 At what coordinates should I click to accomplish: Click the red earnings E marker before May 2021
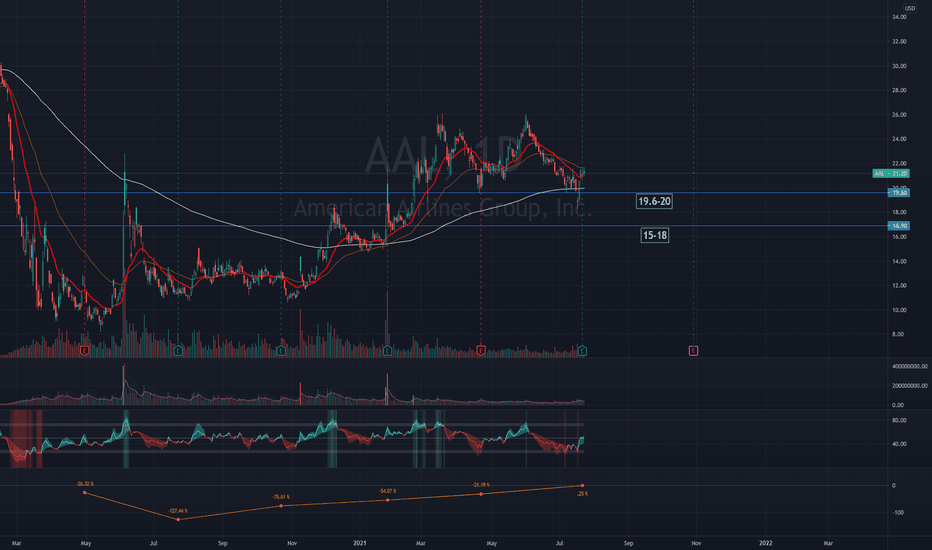(481, 351)
